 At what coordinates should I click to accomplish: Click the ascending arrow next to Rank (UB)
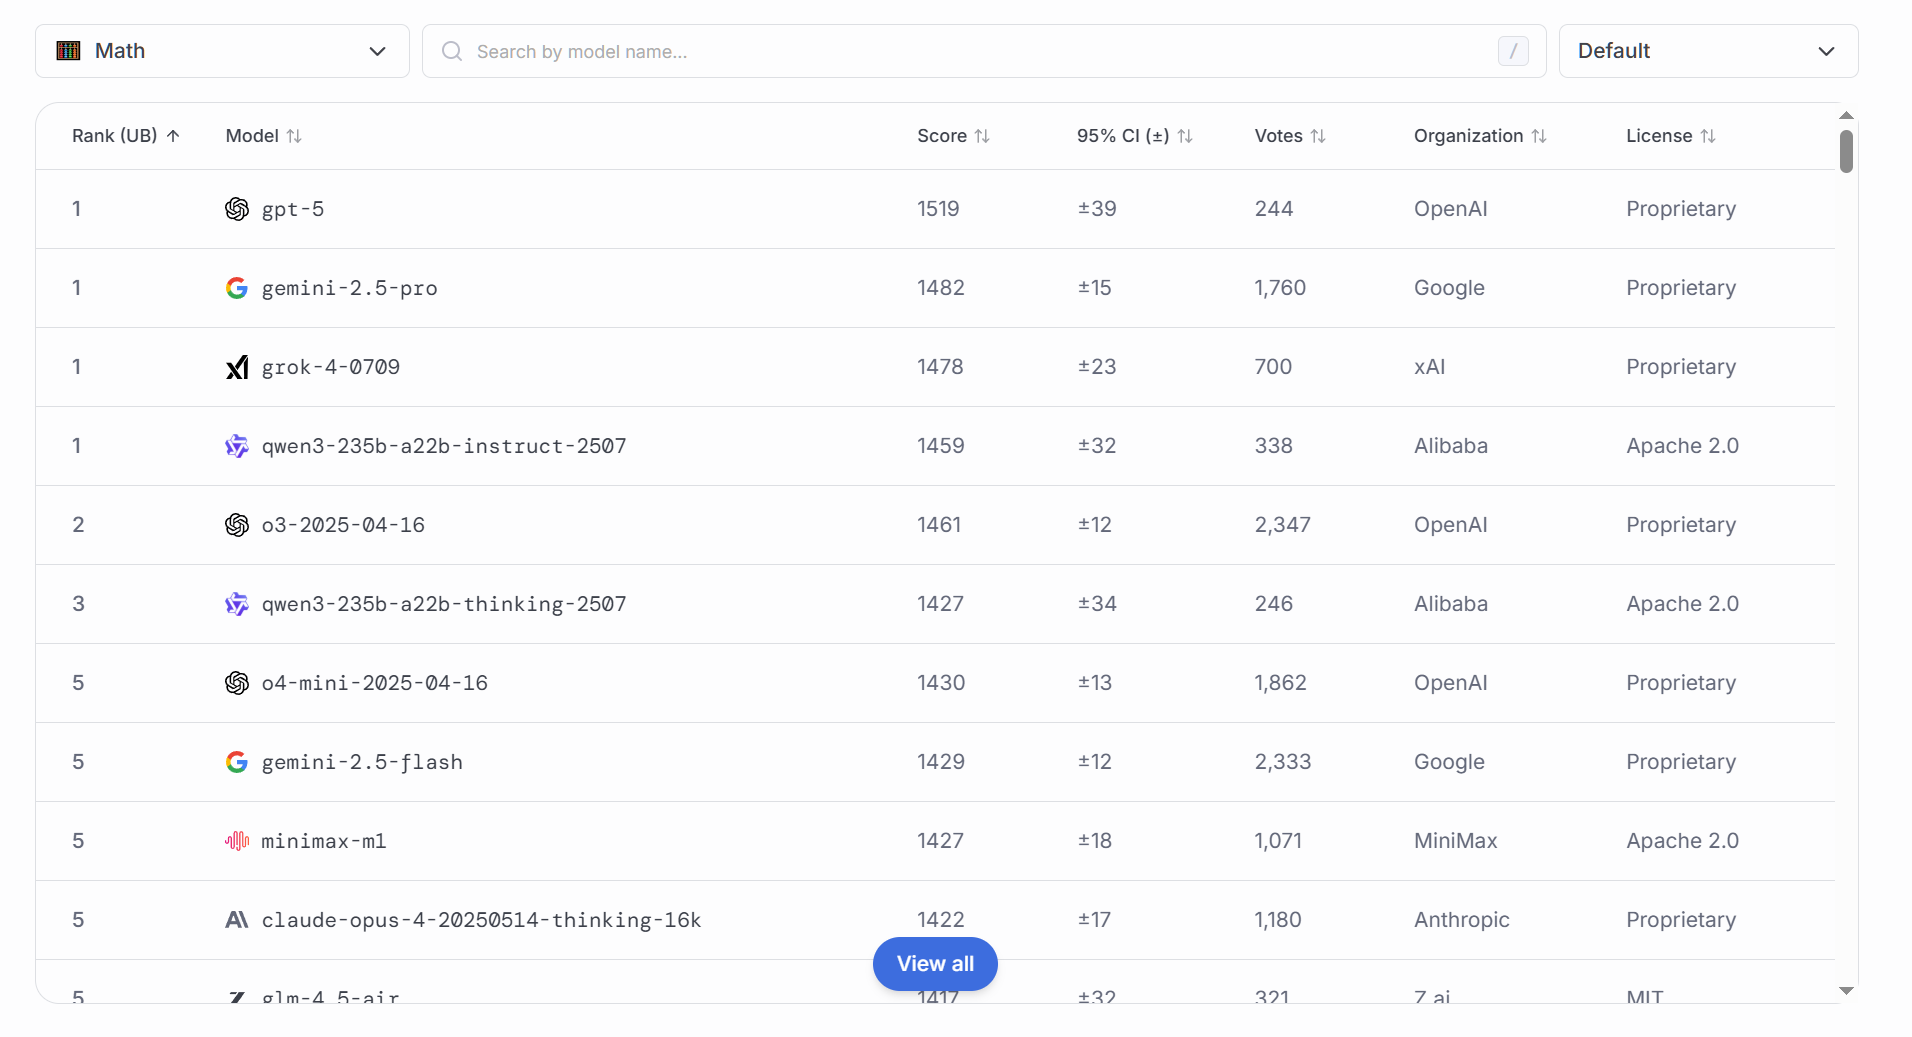(173, 136)
